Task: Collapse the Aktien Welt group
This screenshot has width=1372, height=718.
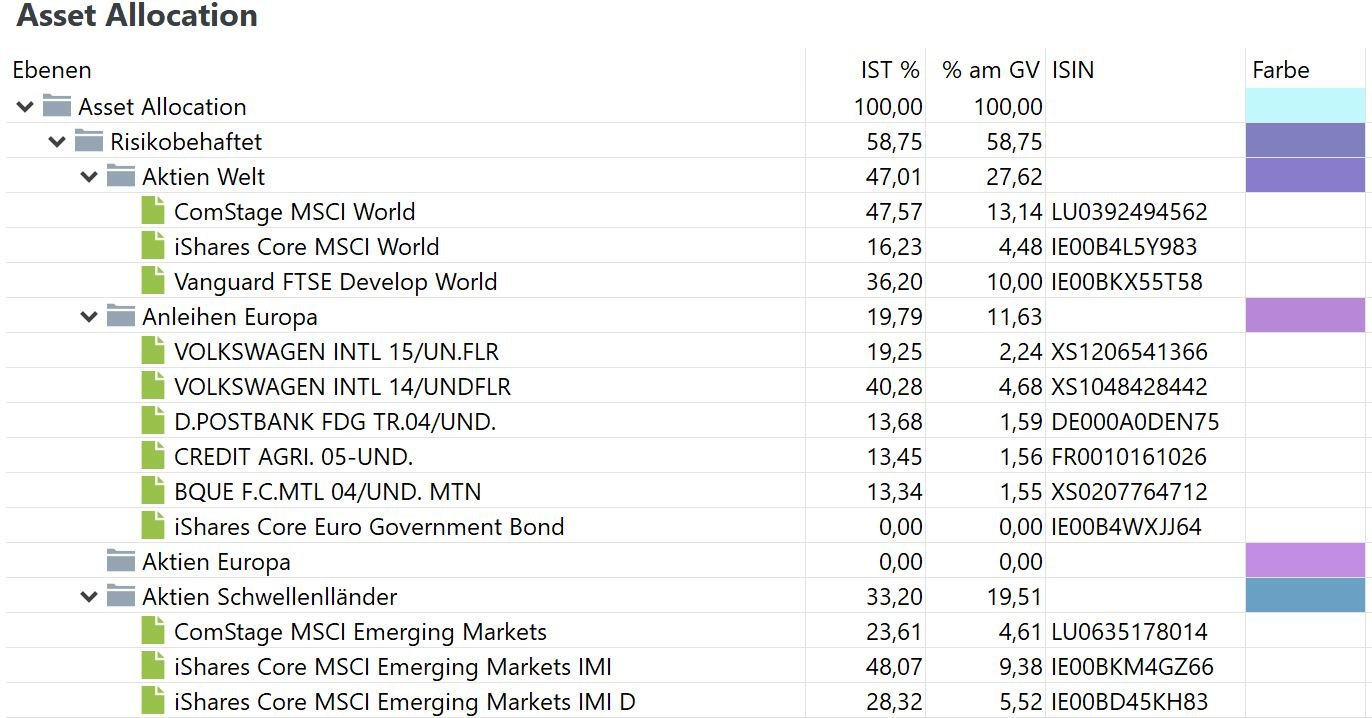Action: click(x=89, y=177)
